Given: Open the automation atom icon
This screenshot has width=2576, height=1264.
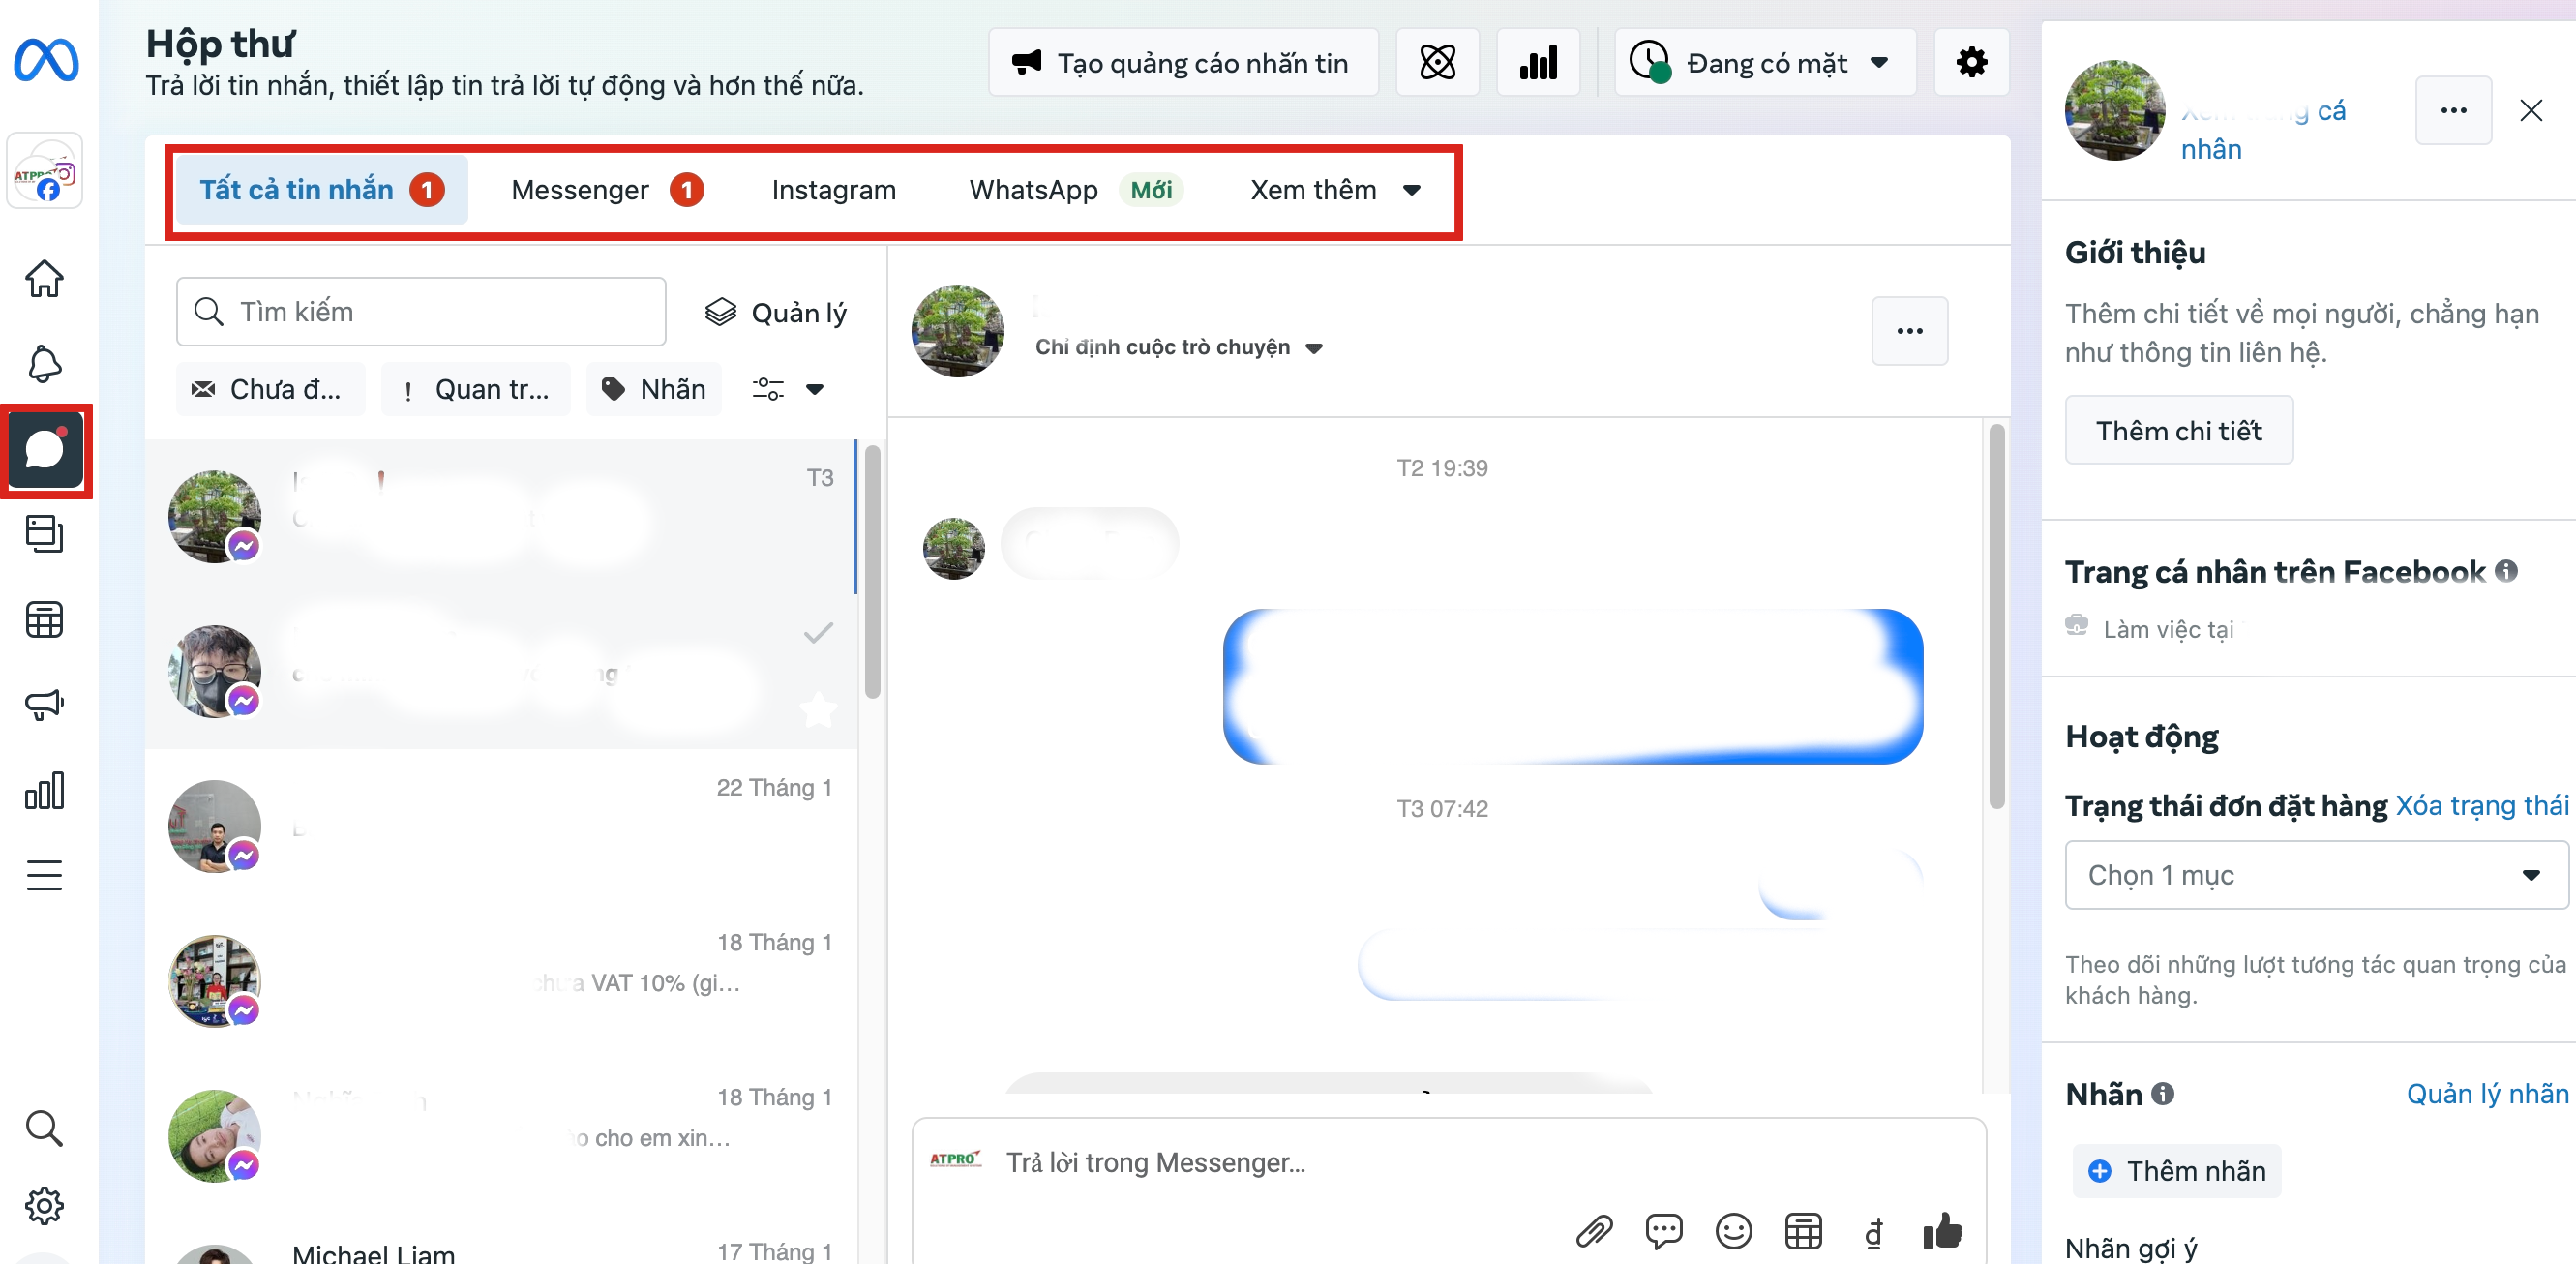Looking at the screenshot, I should click(x=1437, y=63).
